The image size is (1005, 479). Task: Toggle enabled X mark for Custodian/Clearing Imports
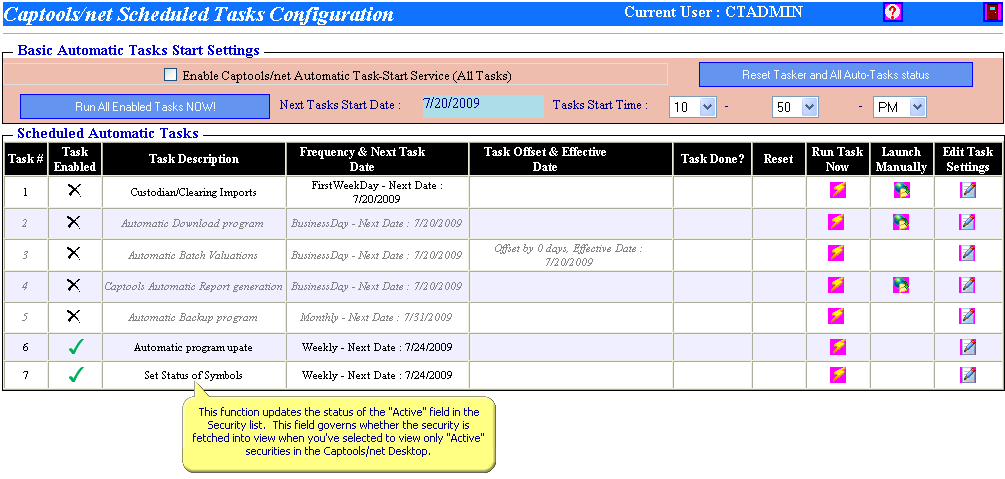(74, 191)
